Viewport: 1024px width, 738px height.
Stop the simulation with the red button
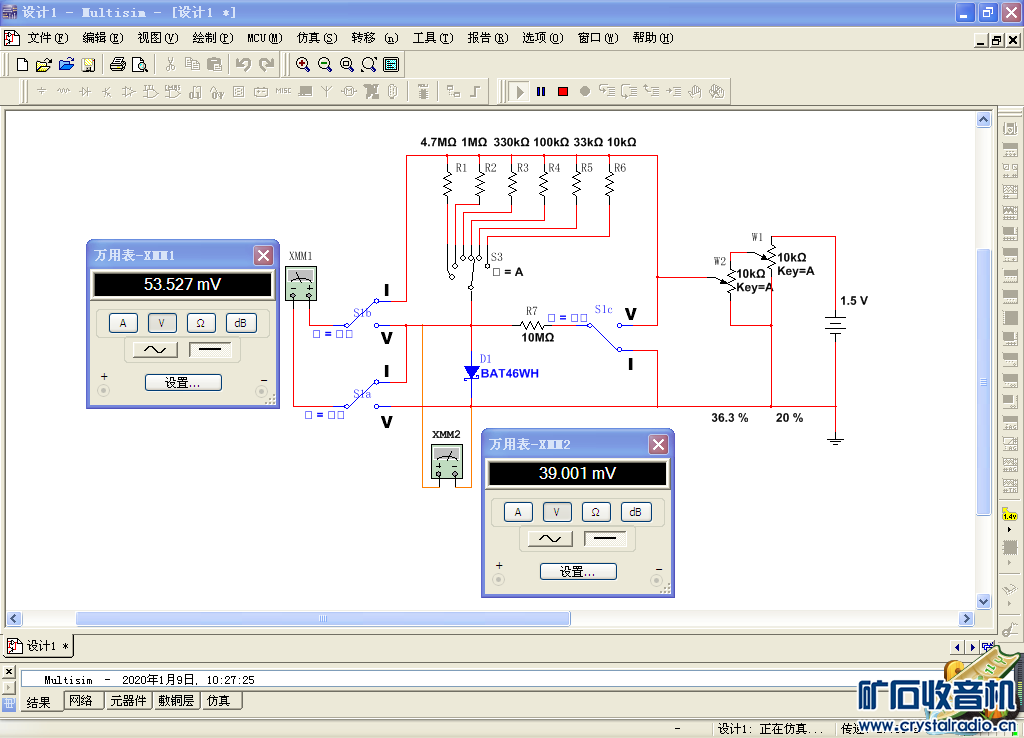click(x=563, y=91)
